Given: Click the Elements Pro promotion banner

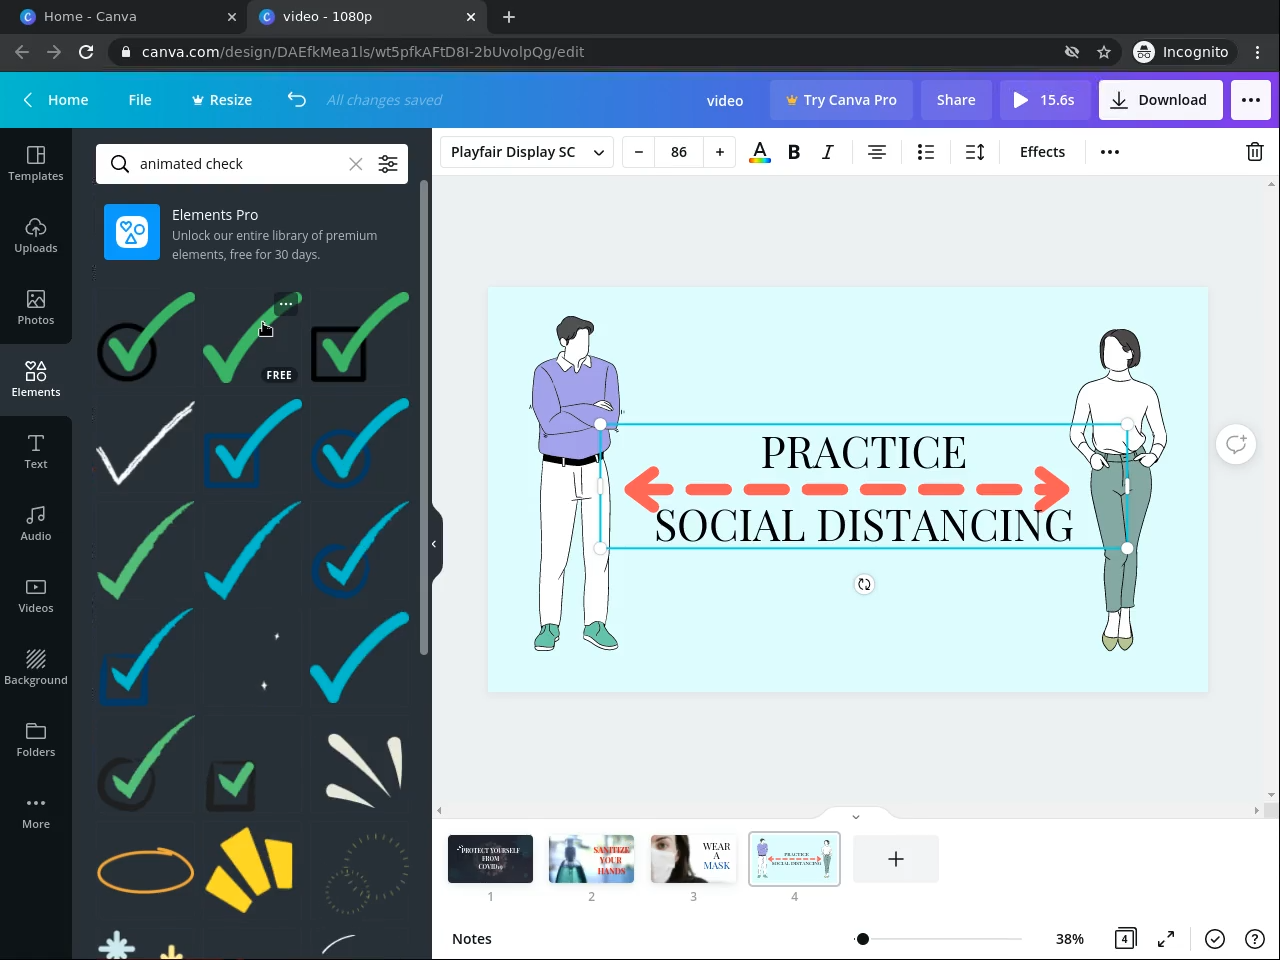Looking at the screenshot, I should pyautogui.click(x=252, y=233).
